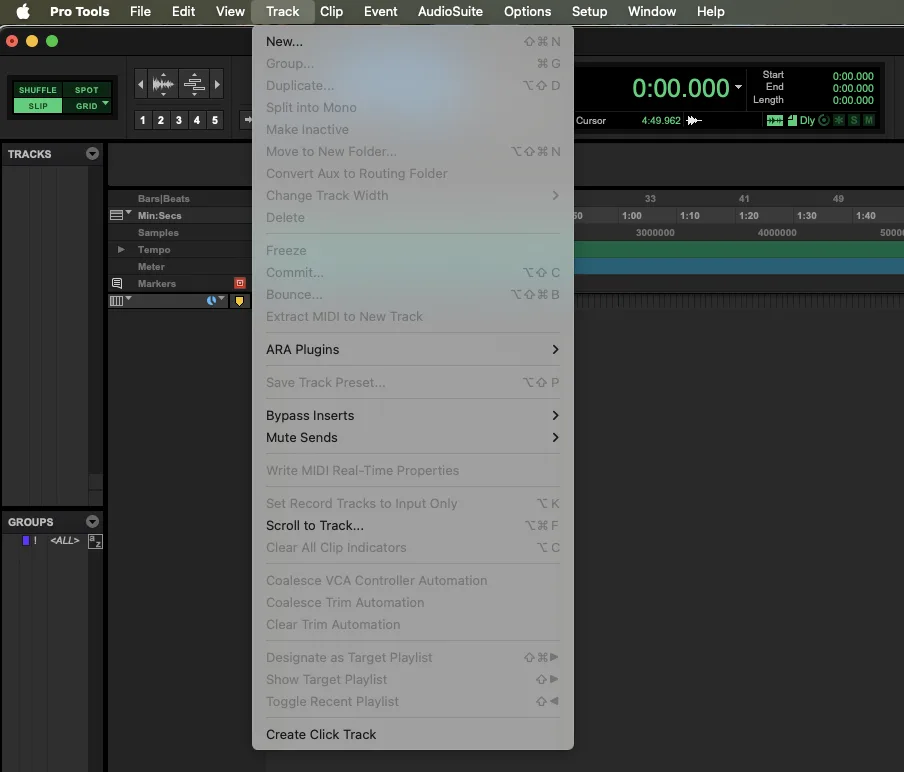The height and width of the screenshot is (772, 904).
Task: Click the arrow icon right of zoom preset 5
Action: (248, 120)
